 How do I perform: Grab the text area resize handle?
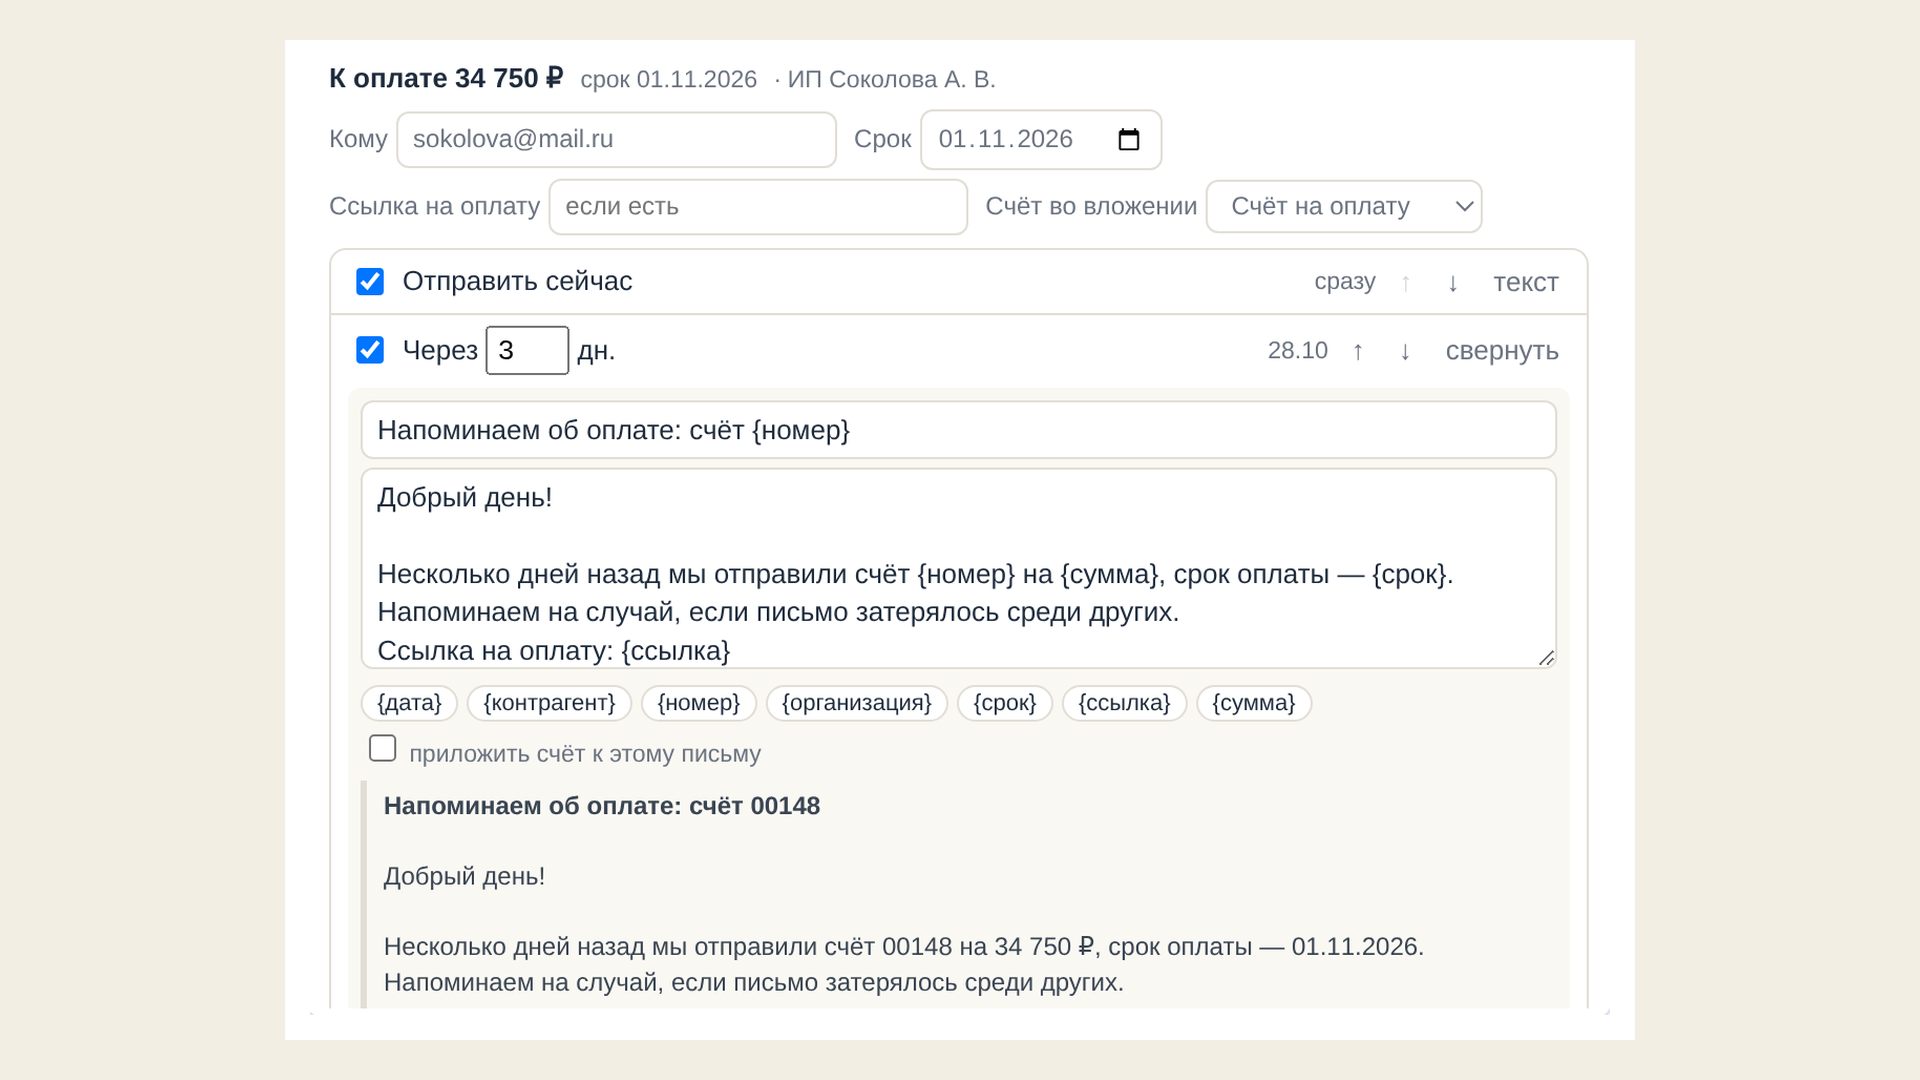pyautogui.click(x=1546, y=657)
